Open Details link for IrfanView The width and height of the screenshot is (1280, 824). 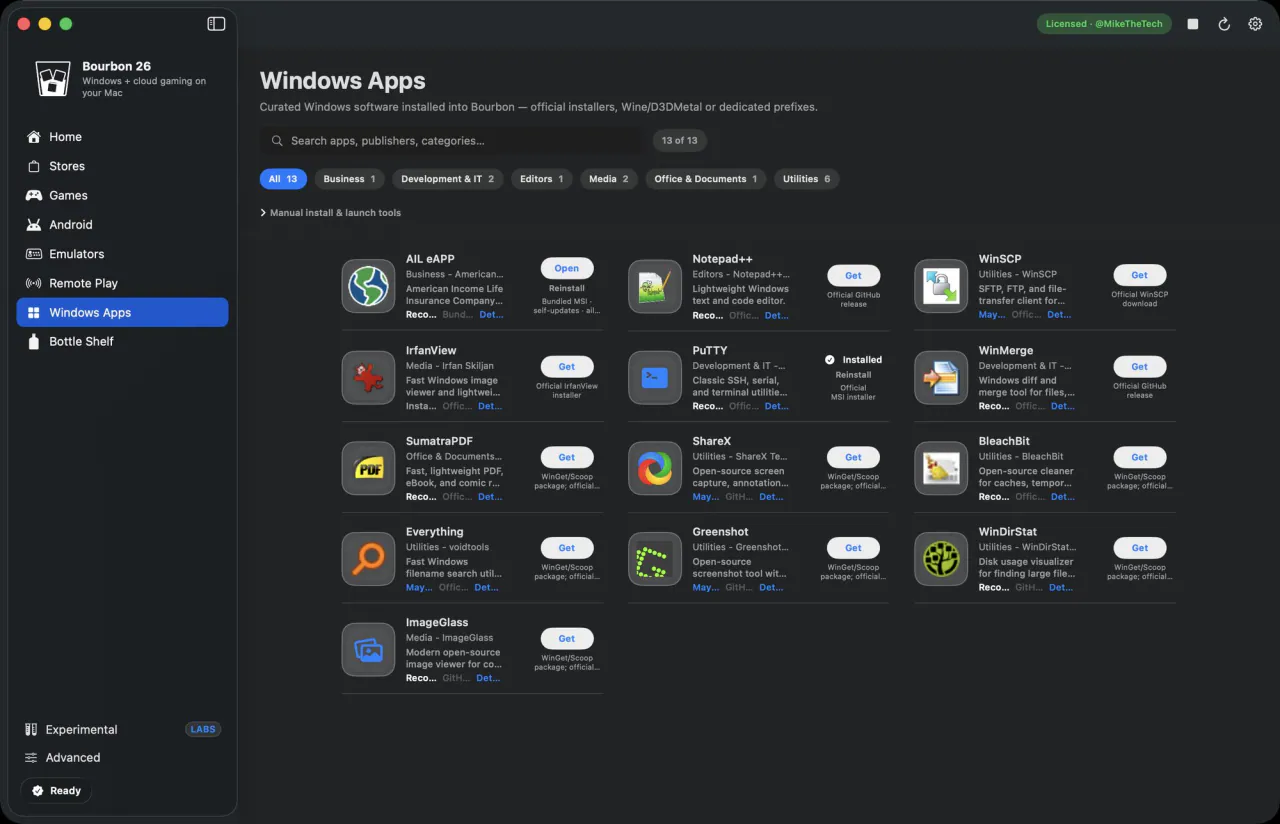(489, 406)
